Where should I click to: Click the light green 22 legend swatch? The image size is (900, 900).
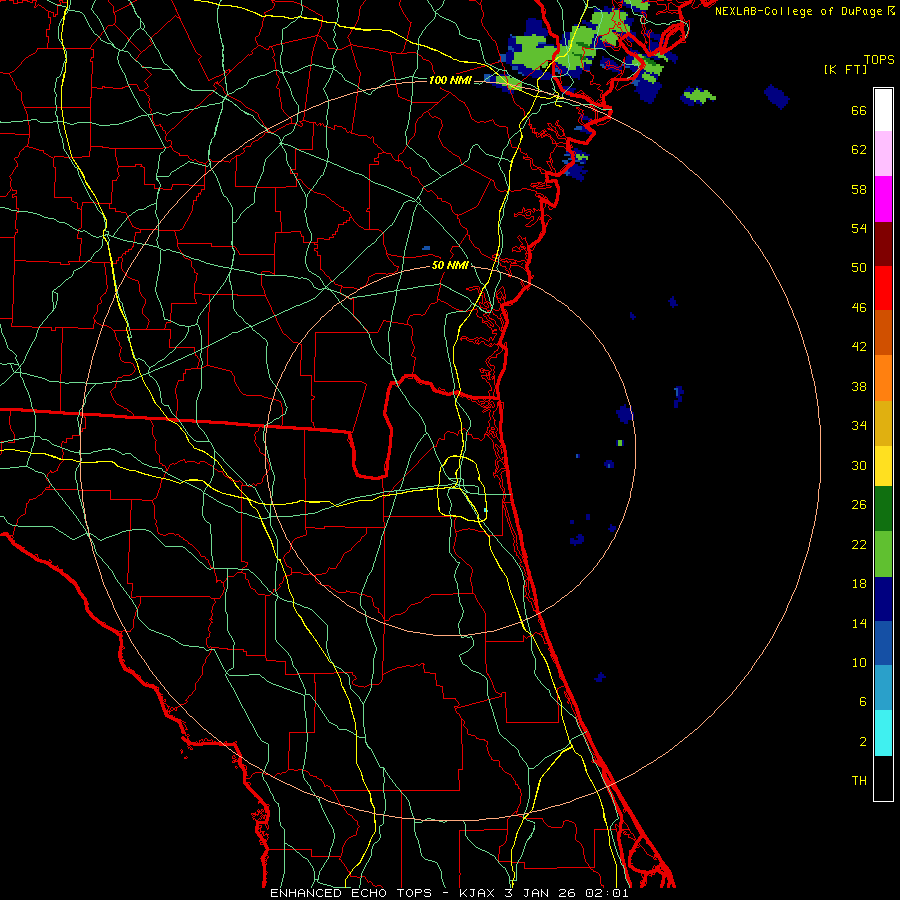point(883,554)
